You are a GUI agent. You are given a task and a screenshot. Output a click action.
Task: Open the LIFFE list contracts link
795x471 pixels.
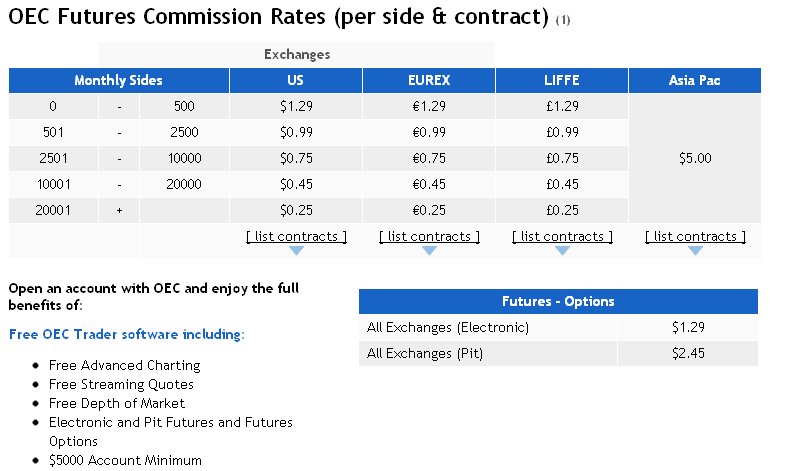tap(562, 236)
